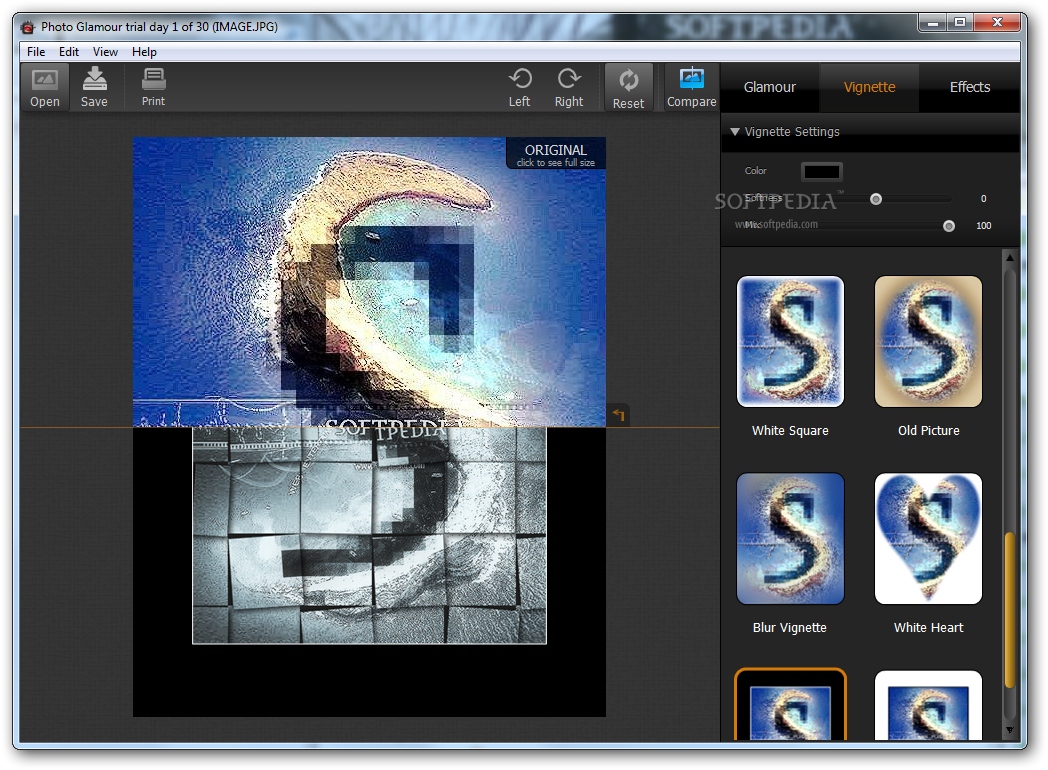Image resolution: width=1048 pixels, height=770 pixels.
Task: Open the Help menu
Action: 144,51
